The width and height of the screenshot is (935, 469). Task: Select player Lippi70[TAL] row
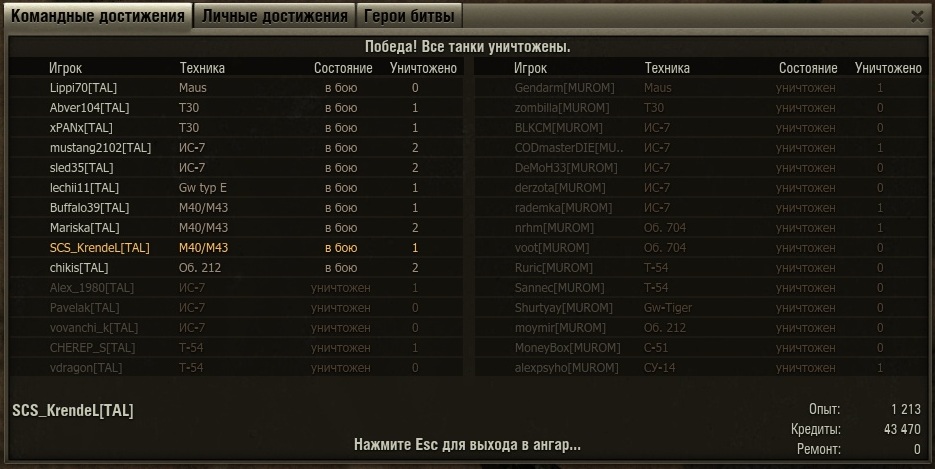tap(236, 88)
